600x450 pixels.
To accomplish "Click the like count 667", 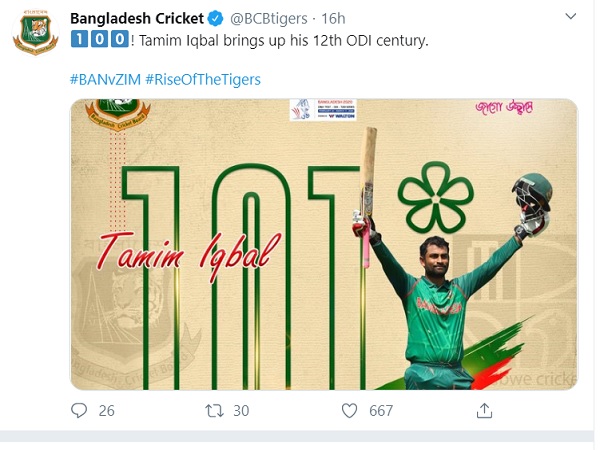I will pyautogui.click(x=380, y=410).
